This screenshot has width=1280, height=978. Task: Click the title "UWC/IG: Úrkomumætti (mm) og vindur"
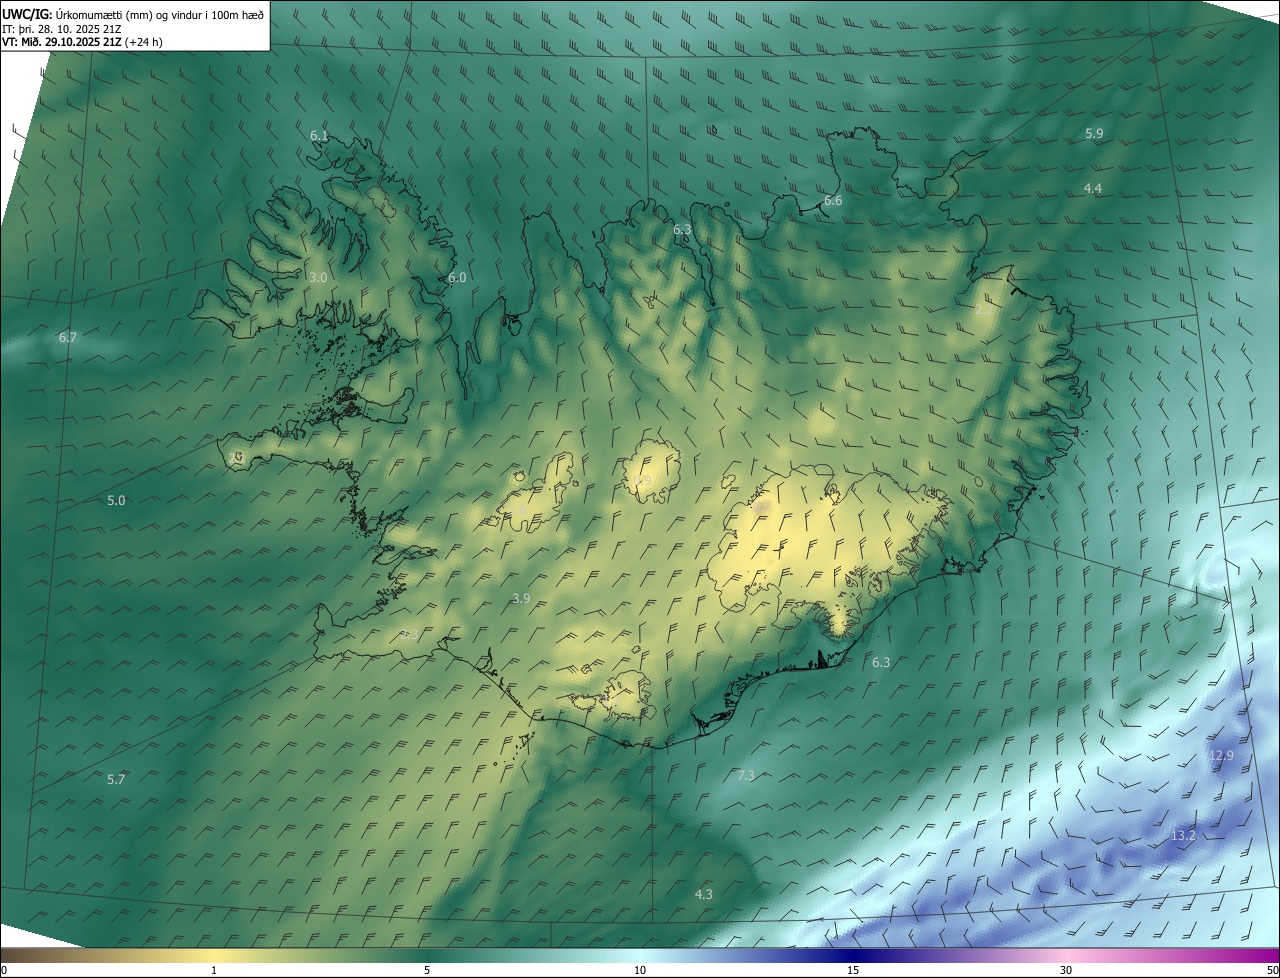[x=133, y=14]
